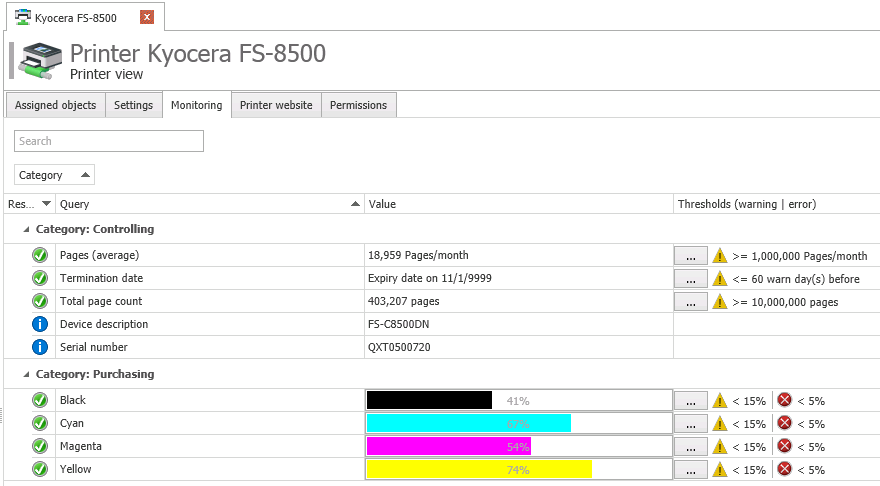Screen dimensions: 880x486
Task: Click the info icon beside Serial number
Action: pos(40,347)
